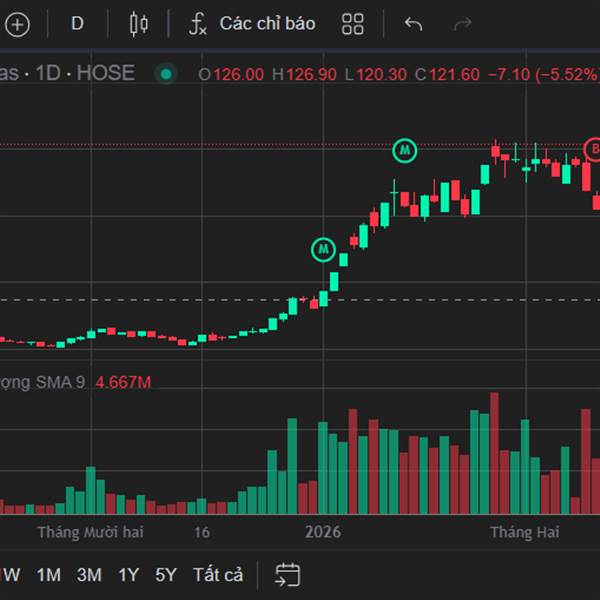The height and width of the screenshot is (600, 600).
Task: Click the 2026 date axis label
Action: (323, 532)
